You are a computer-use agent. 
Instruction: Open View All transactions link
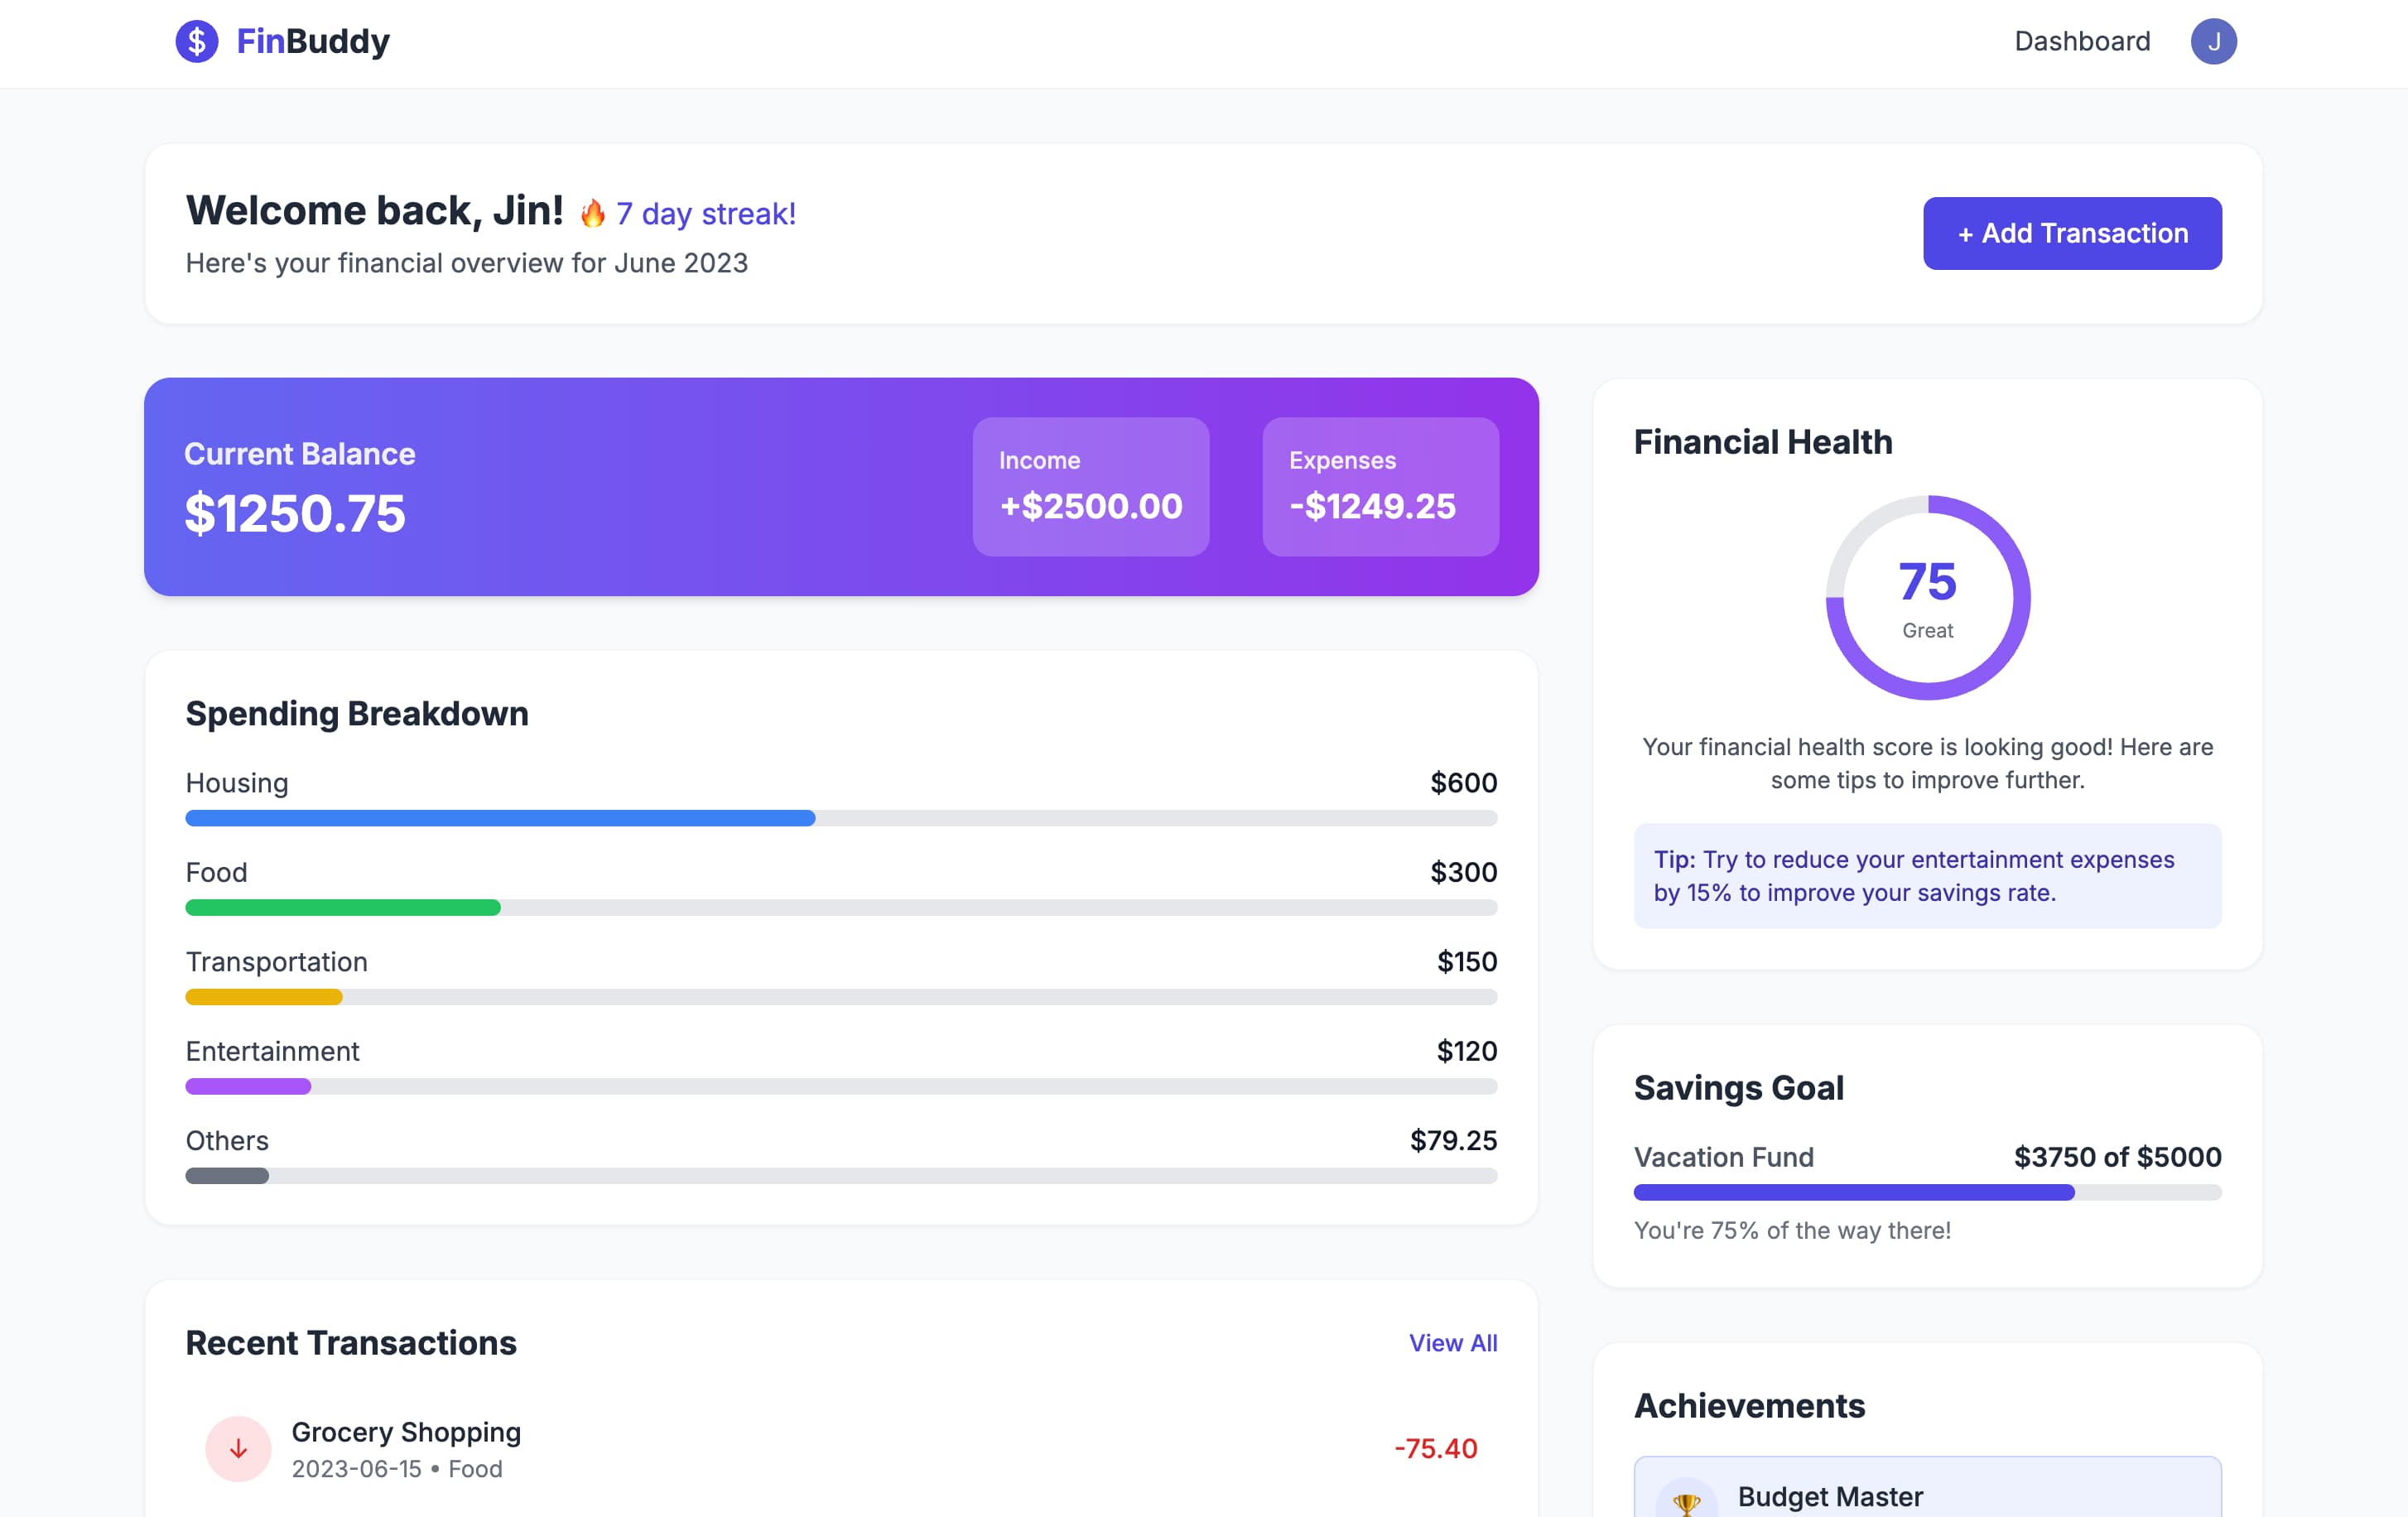(x=1453, y=1343)
